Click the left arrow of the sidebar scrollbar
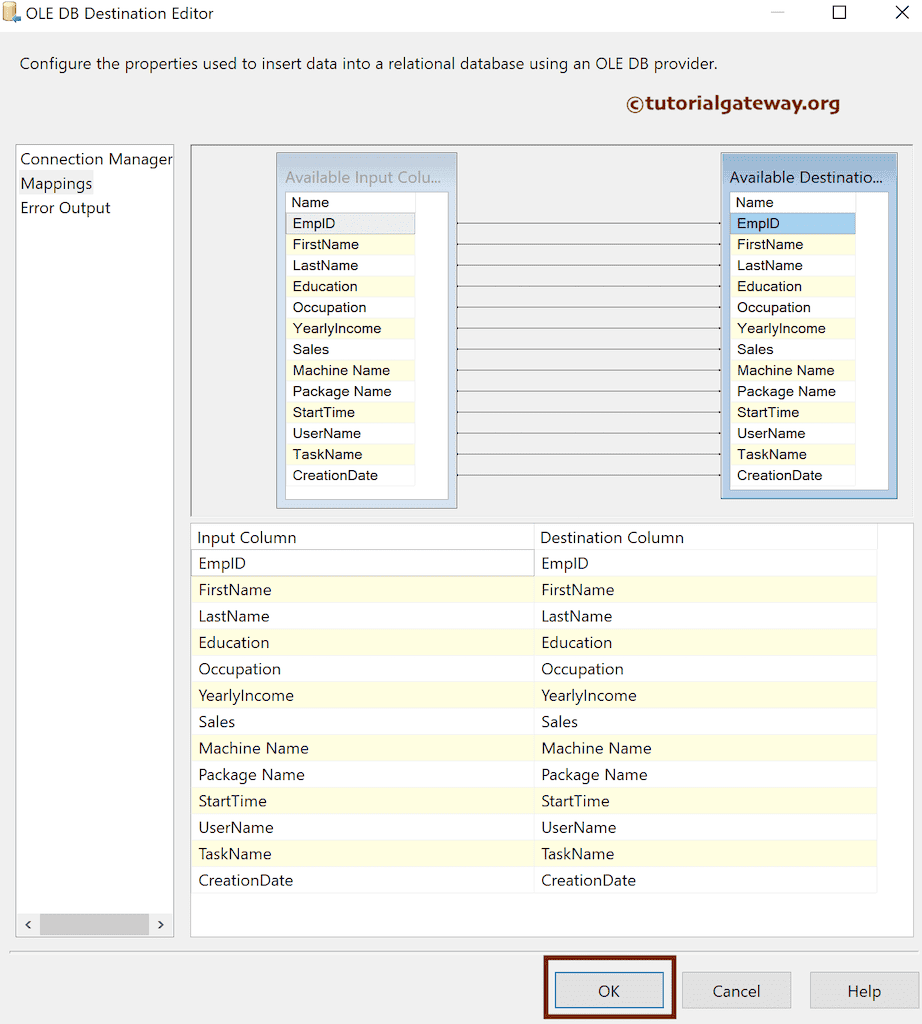This screenshot has height=1024, width=922. coord(28,925)
